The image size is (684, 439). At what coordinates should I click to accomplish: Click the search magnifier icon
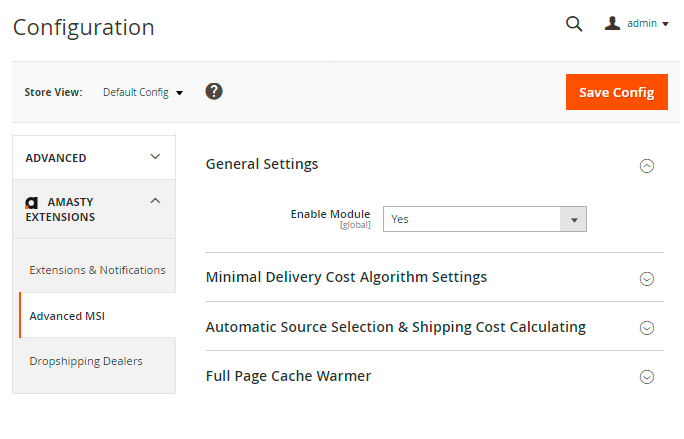point(574,24)
